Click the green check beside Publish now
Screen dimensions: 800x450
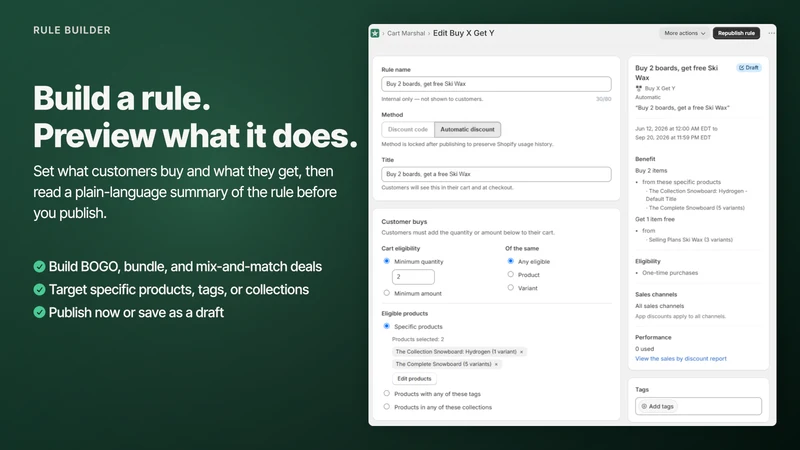point(39,312)
